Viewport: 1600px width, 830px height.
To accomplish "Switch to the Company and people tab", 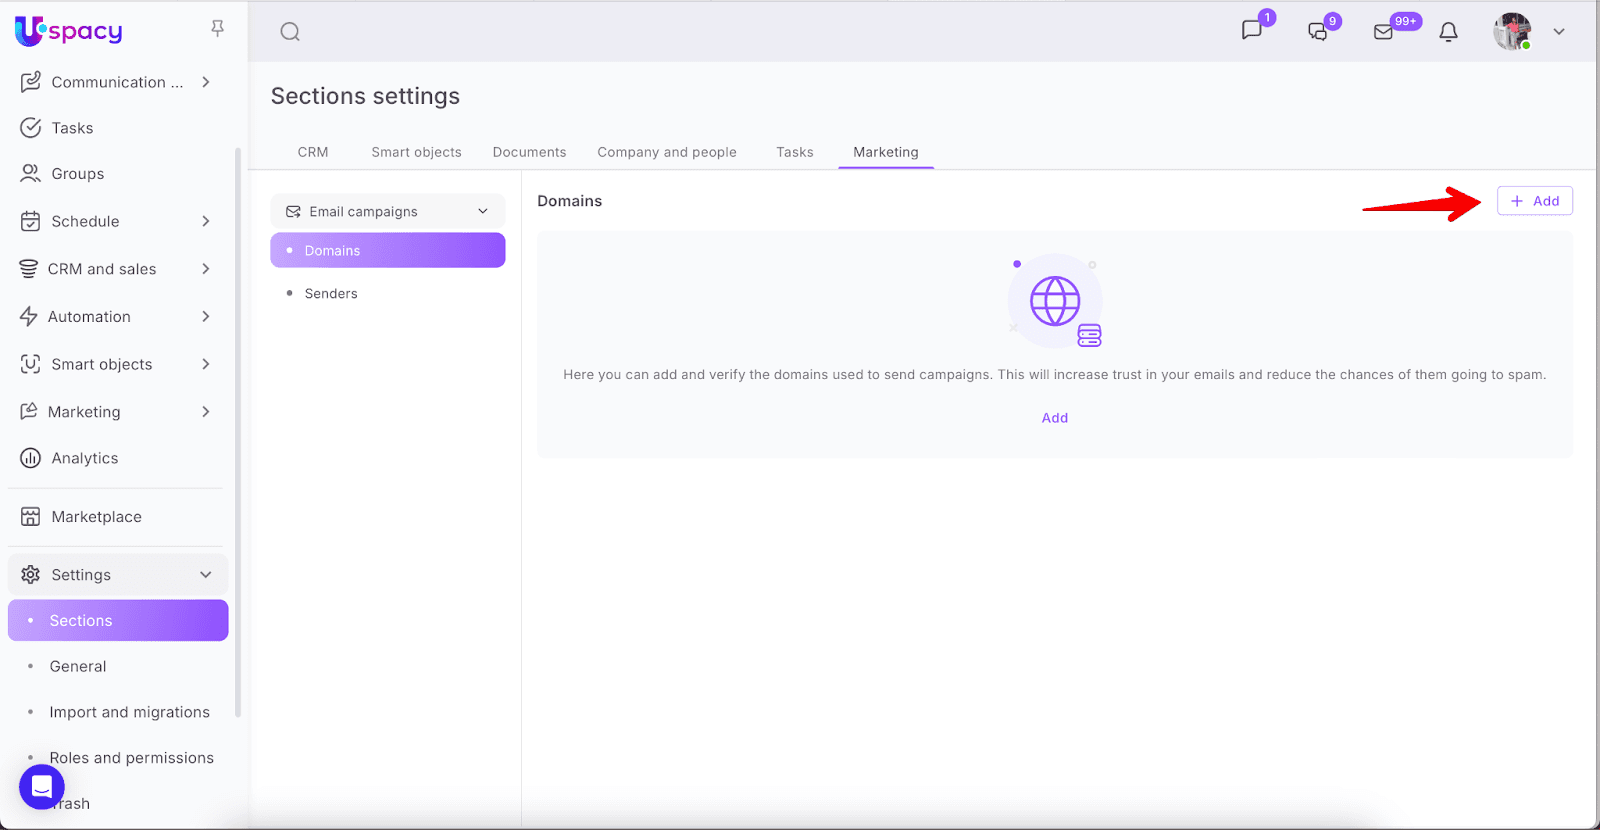I will click(x=666, y=152).
